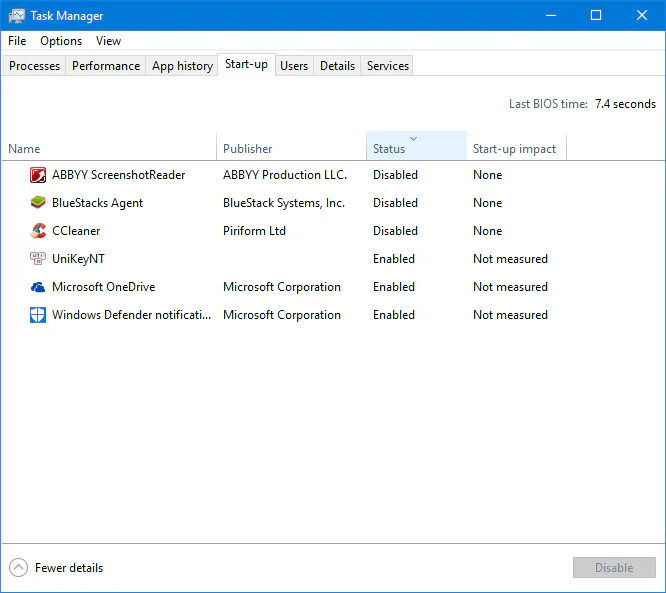Image resolution: width=666 pixels, height=593 pixels.
Task: Click the Task Manager title bar icon
Action: (x=17, y=16)
